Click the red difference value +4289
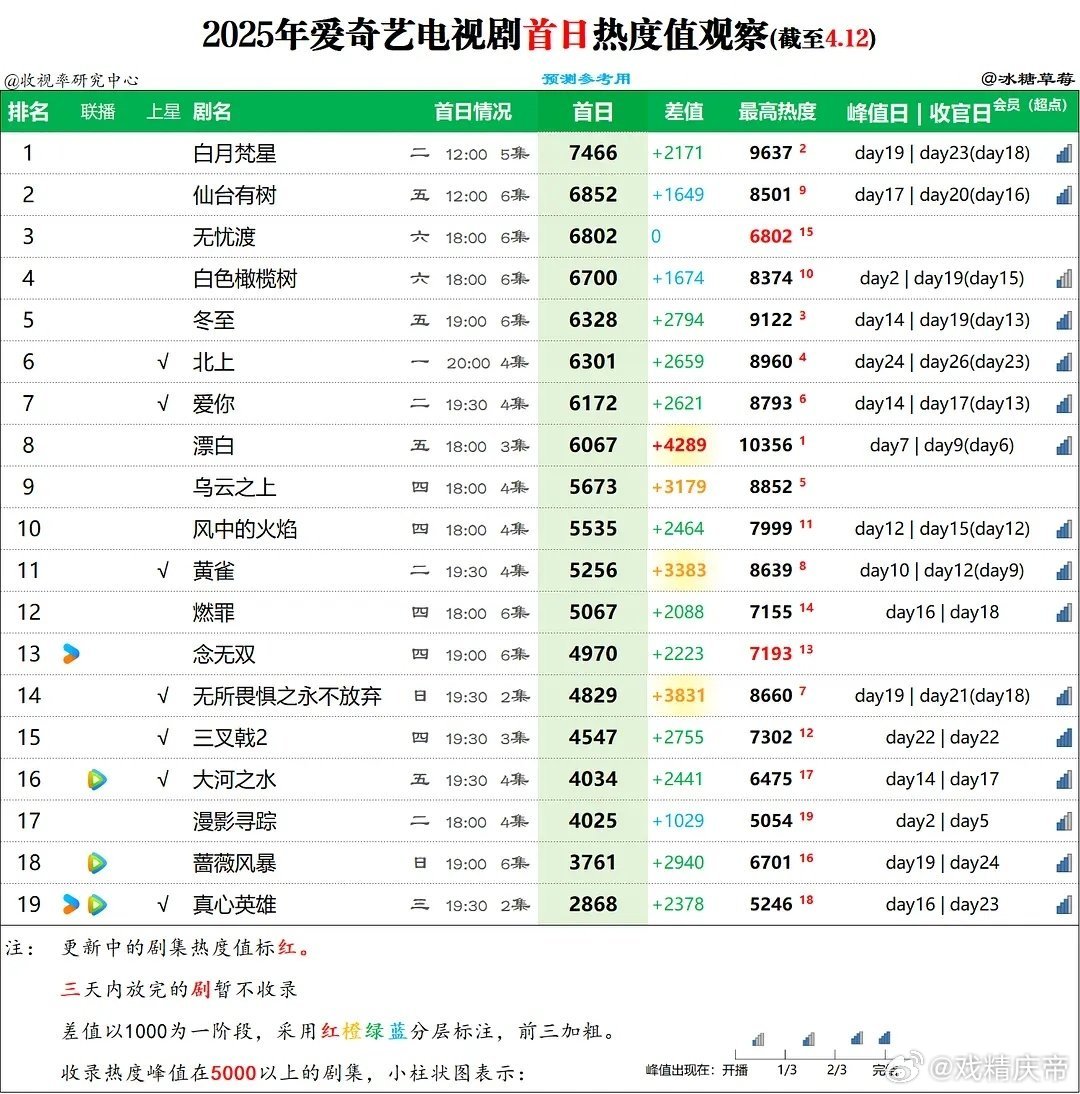 679,445
